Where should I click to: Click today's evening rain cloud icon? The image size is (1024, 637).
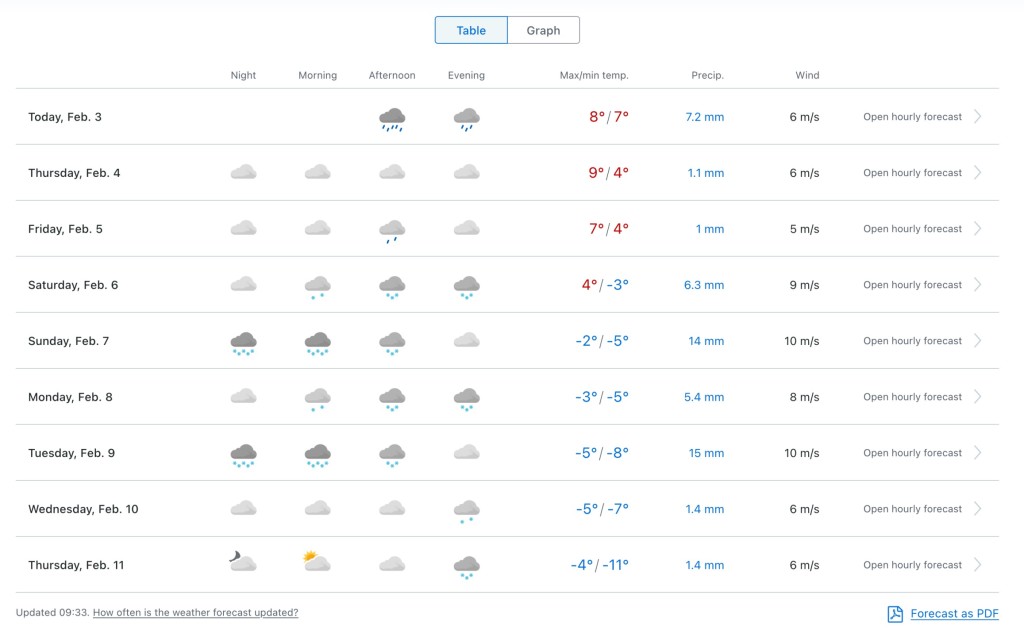coord(466,120)
